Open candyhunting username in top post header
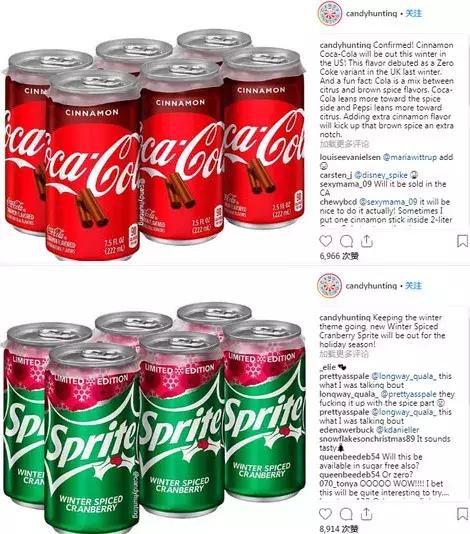The width and height of the screenshot is (470, 534). point(372,14)
